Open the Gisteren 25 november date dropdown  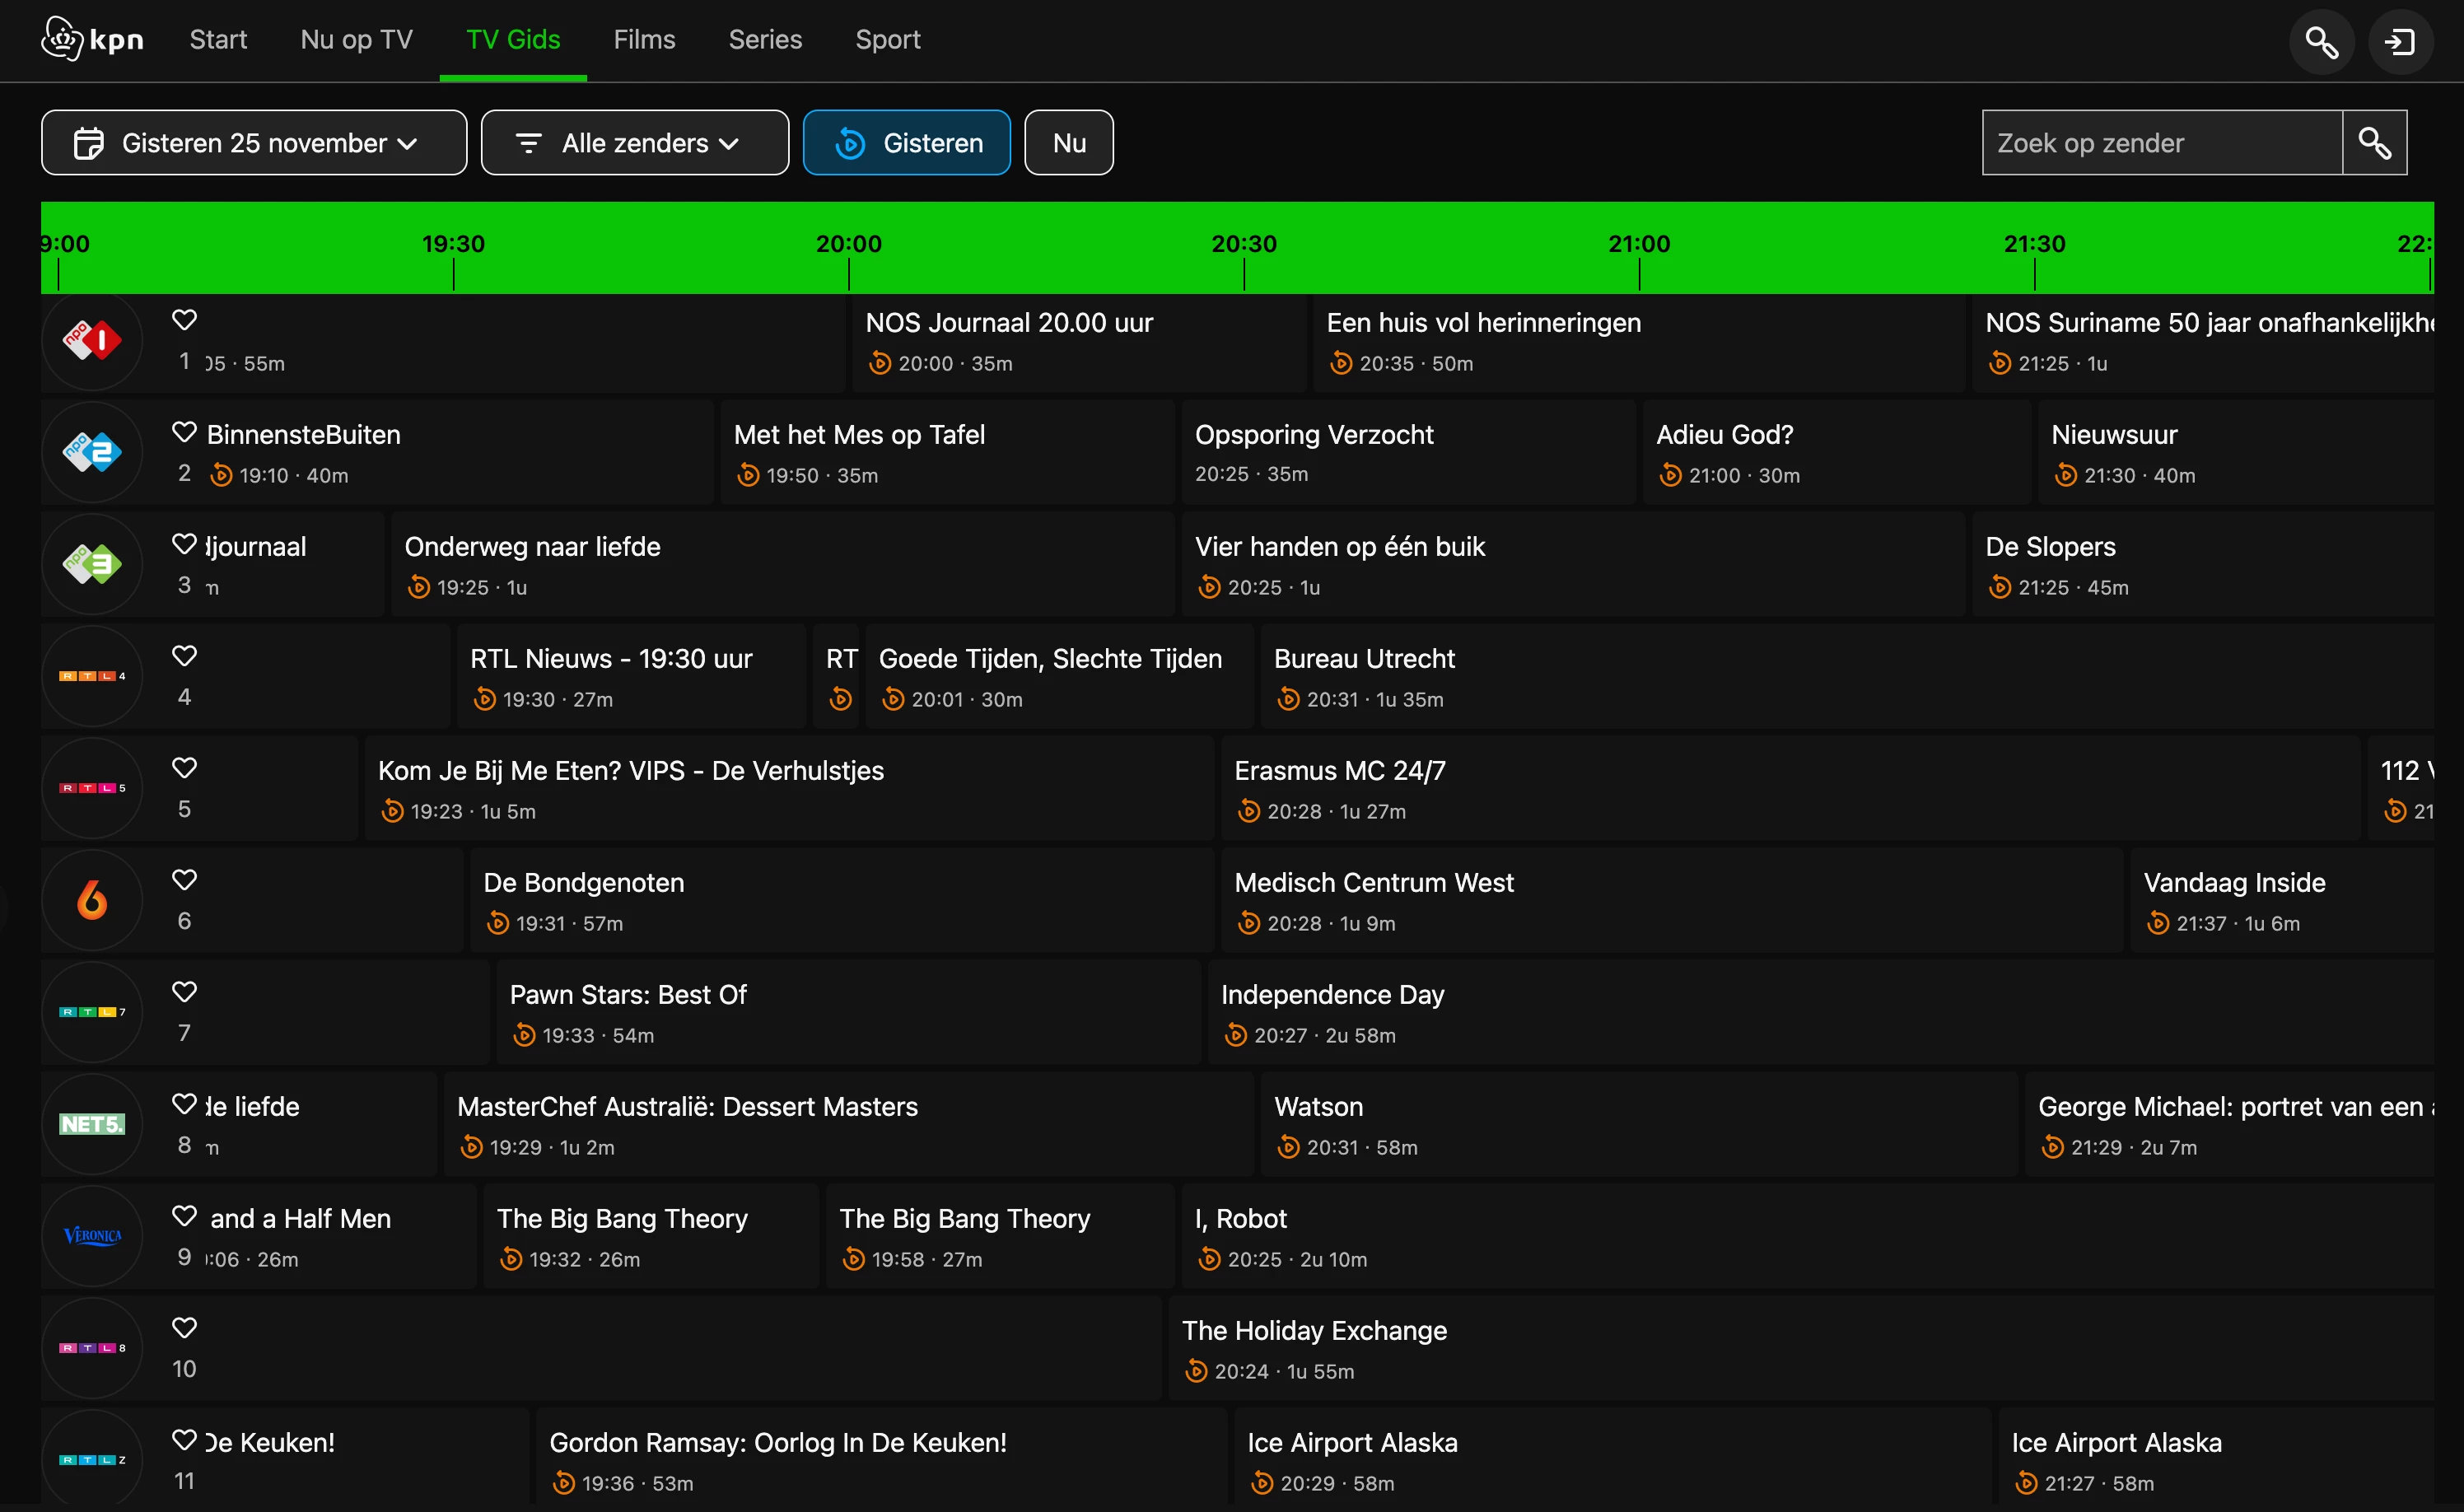254,143
